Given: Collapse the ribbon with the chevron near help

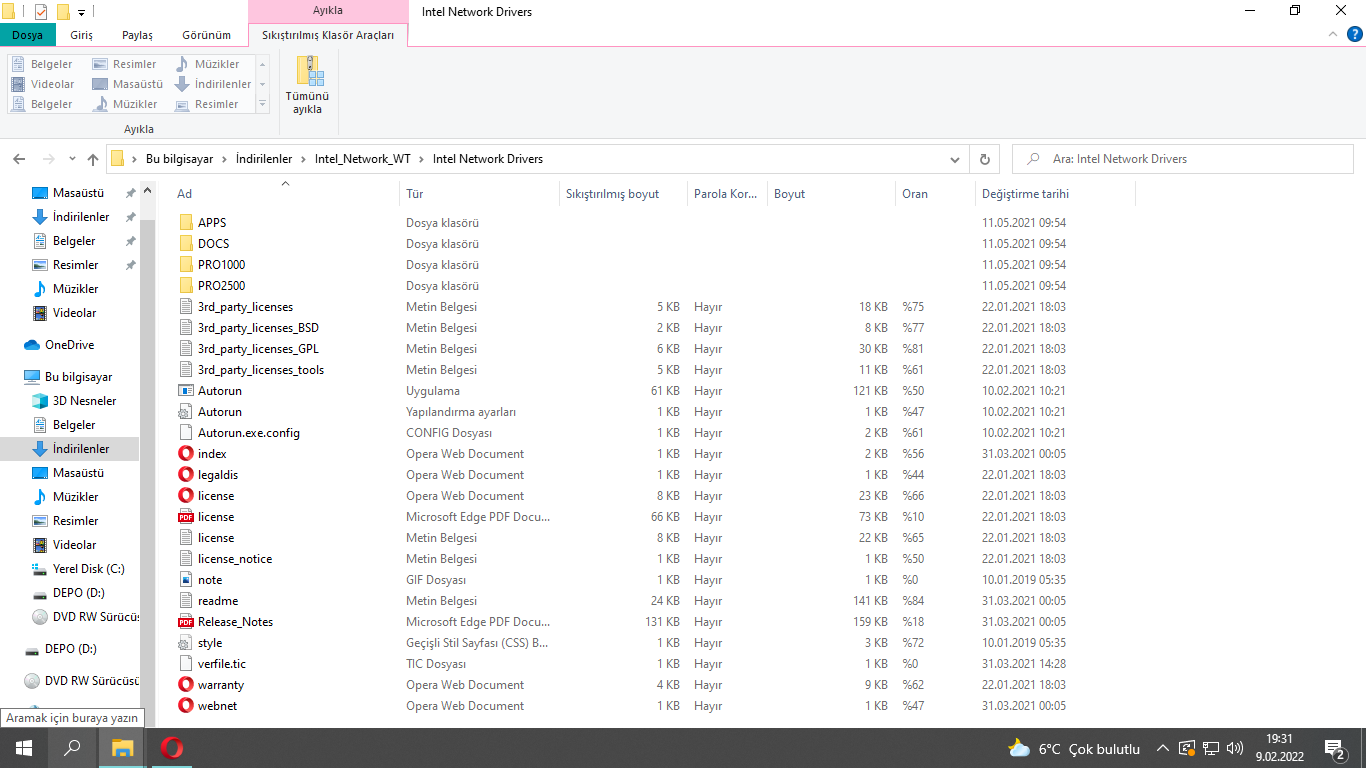Looking at the screenshot, I should coord(1332,34).
